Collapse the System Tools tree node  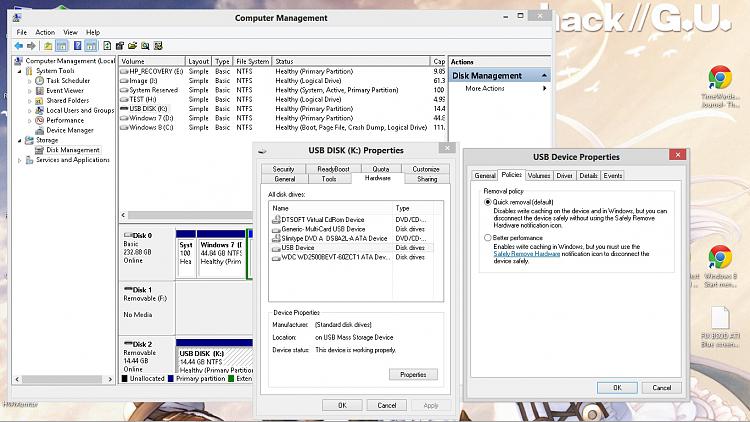click(20, 71)
